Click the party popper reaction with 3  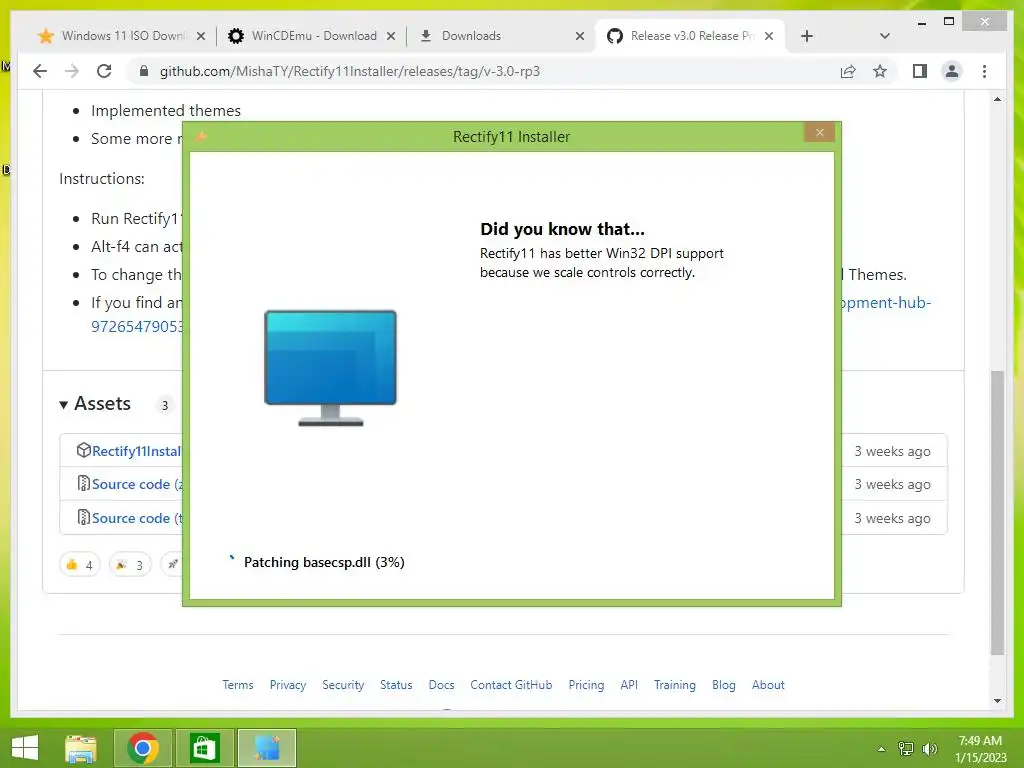coord(130,565)
